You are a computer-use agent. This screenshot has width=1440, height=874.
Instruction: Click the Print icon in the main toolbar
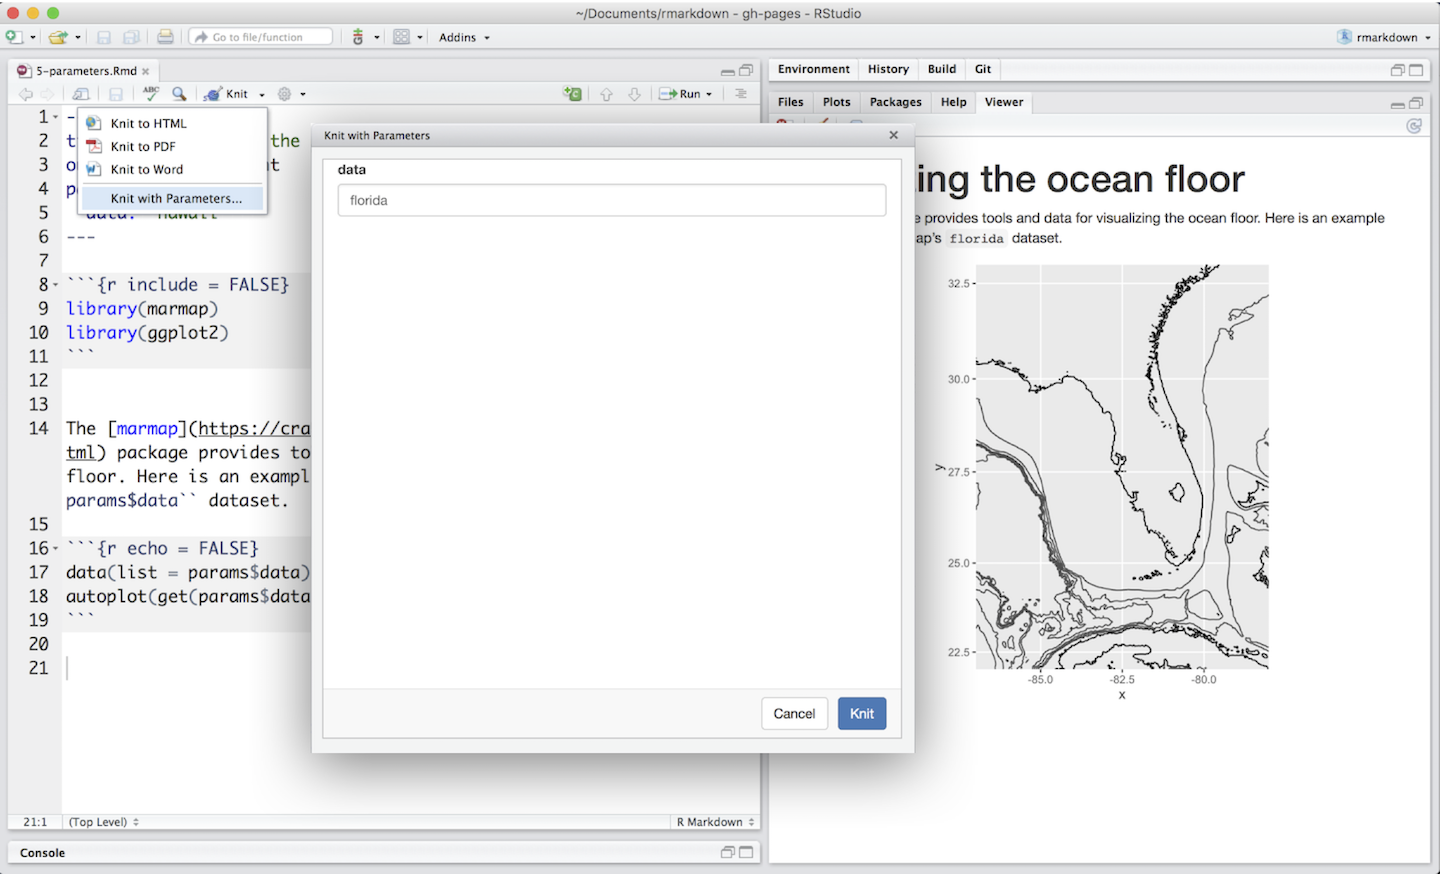165,37
